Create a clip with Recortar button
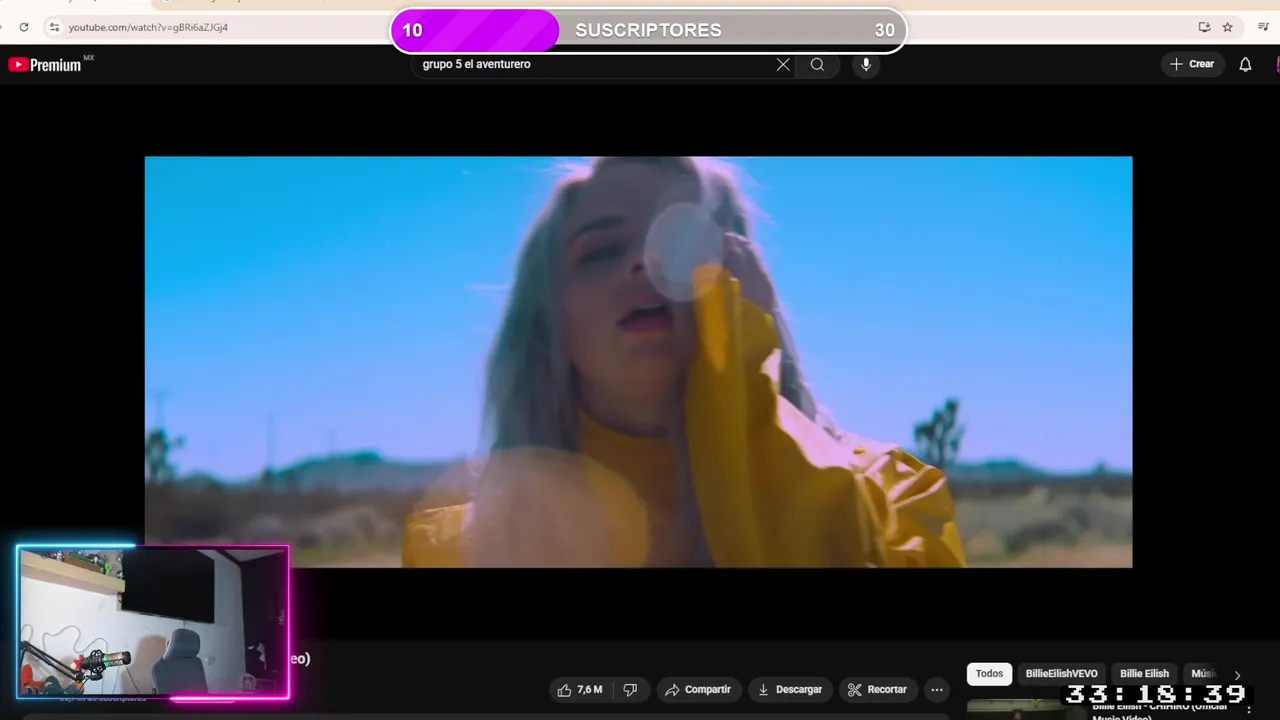This screenshot has width=1280, height=720. pos(877,690)
